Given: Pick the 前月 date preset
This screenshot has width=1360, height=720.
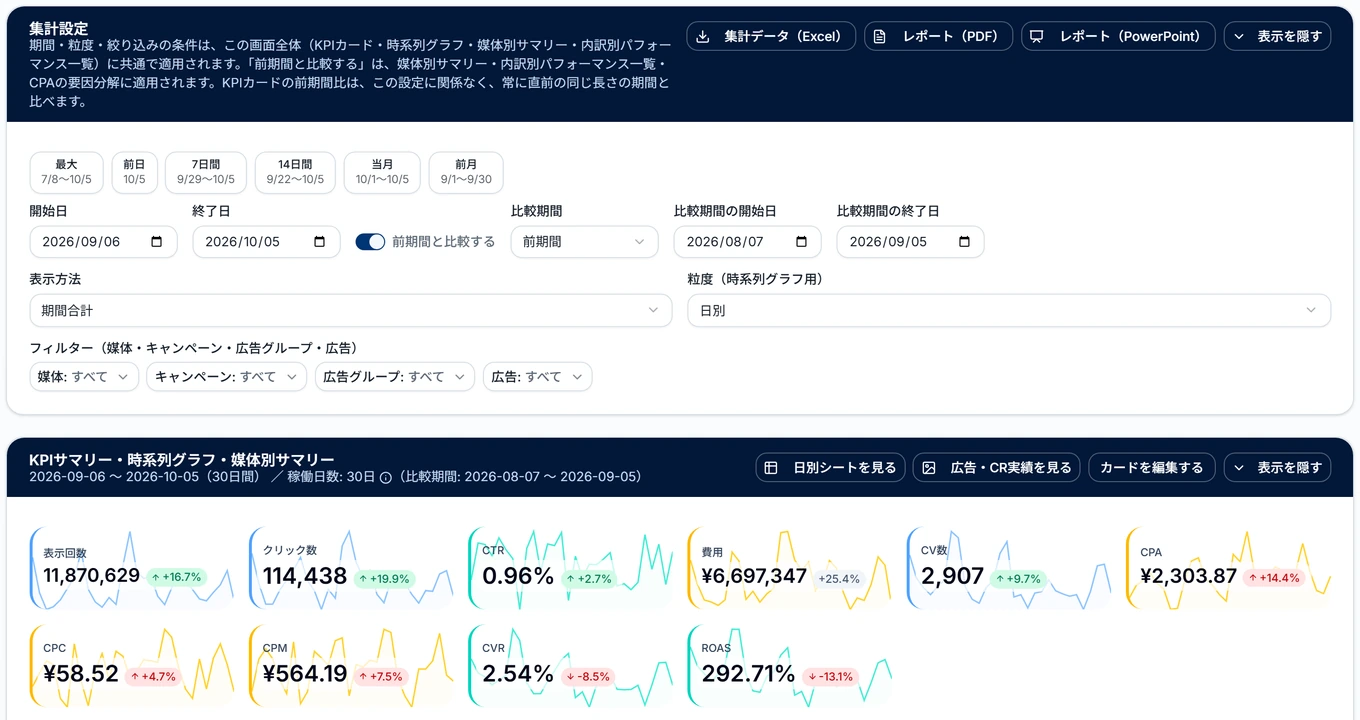Looking at the screenshot, I should tap(466, 172).
